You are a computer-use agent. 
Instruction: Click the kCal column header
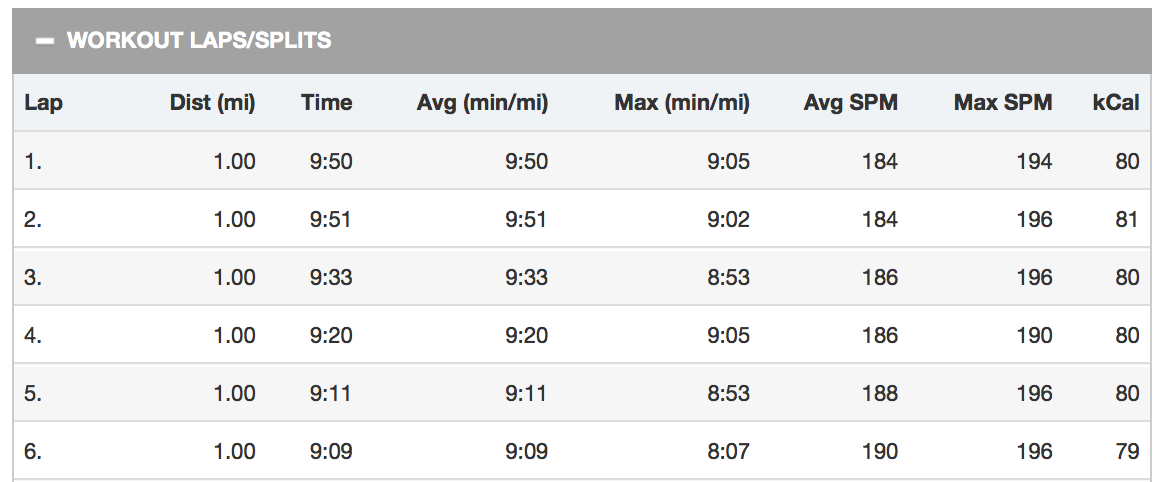[1115, 103]
